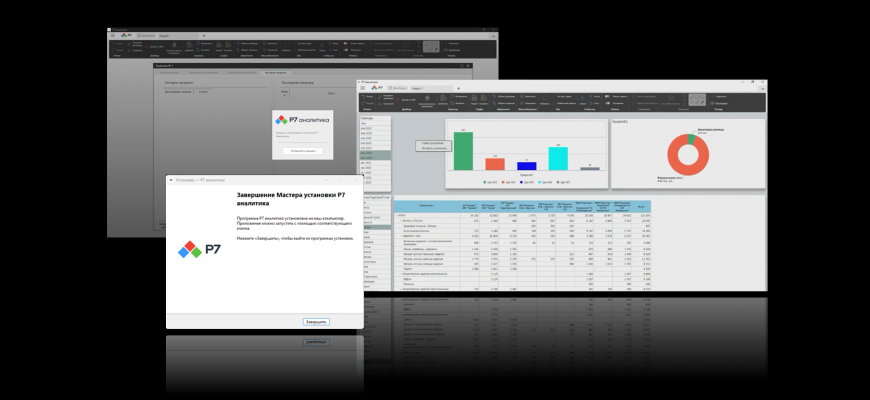Click the play triangle icon in the front ribbon
The image size is (870, 400).
(x=583, y=98)
